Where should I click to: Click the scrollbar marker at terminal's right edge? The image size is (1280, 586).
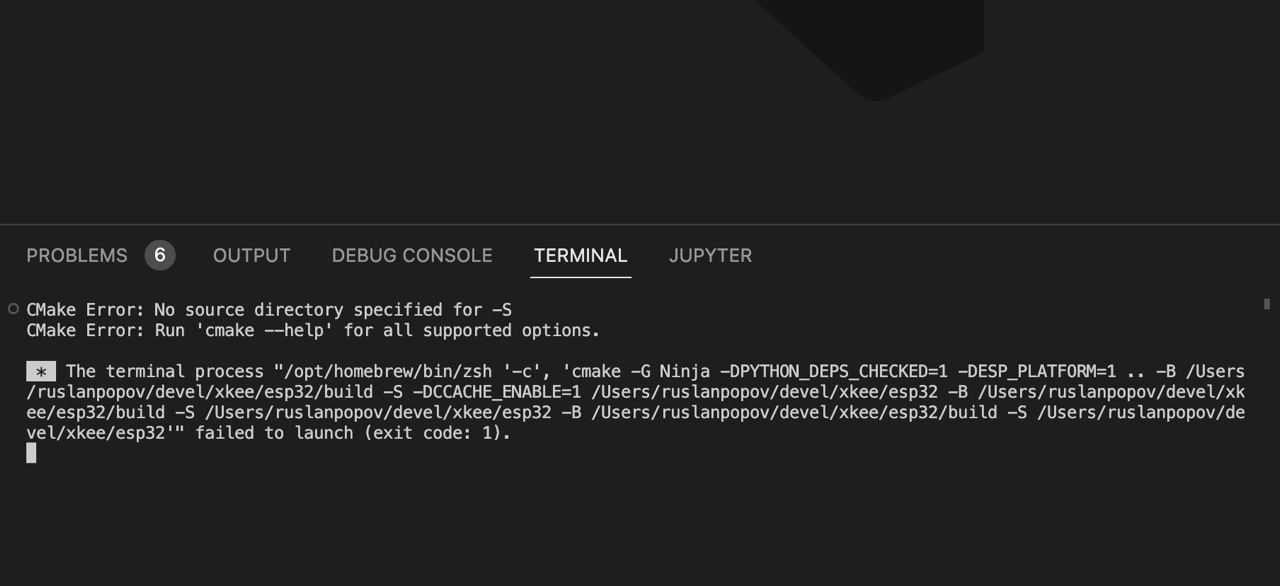click(x=1267, y=304)
